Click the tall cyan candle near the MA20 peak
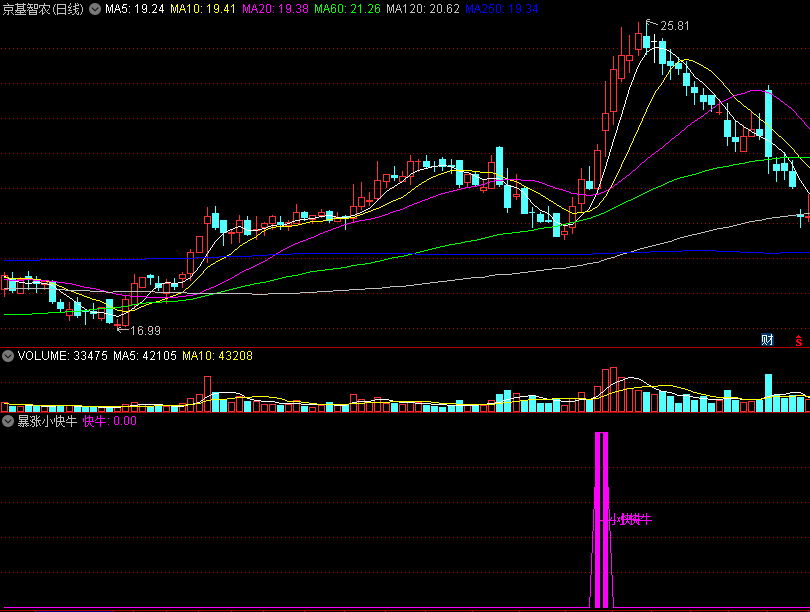Viewport: 810px width, 612px height. point(768,124)
